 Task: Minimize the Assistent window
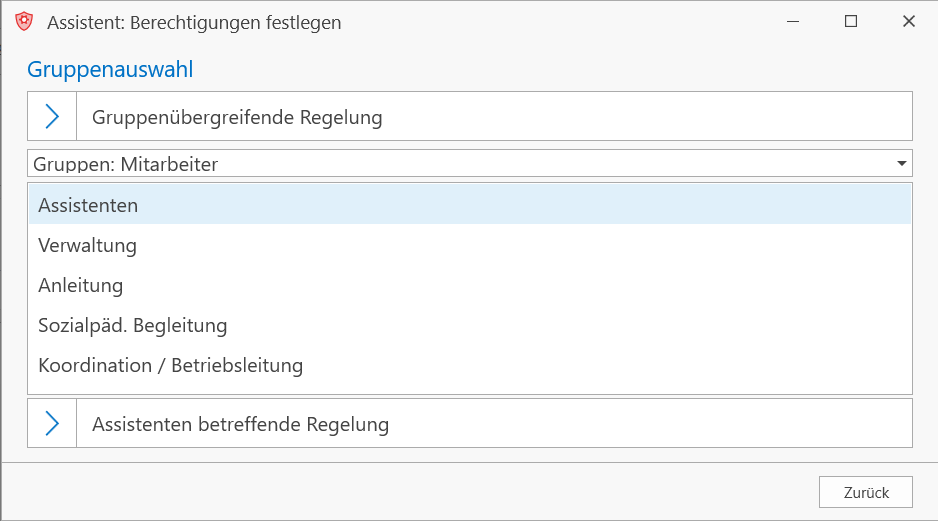click(793, 22)
